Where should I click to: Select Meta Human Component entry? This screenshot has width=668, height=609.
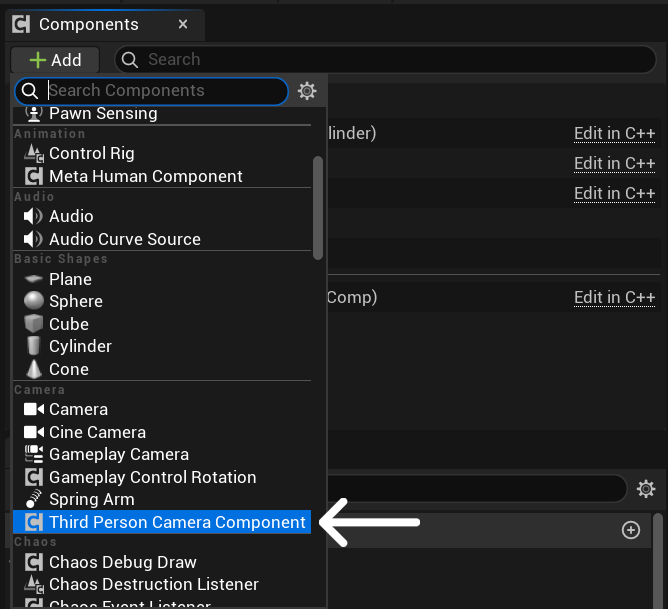point(145,176)
